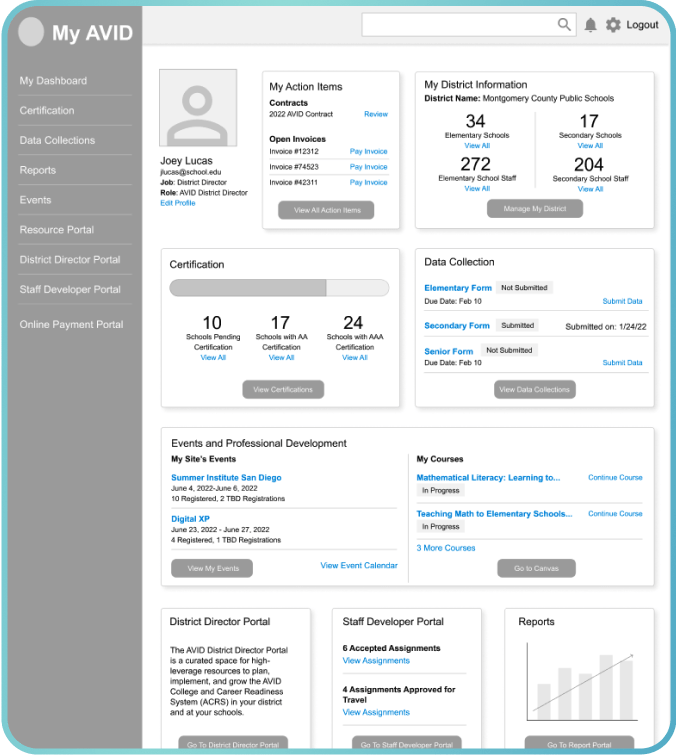Continue Course for Teaching Math to Elementary
The width and height of the screenshot is (676, 755).
coord(615,514)
